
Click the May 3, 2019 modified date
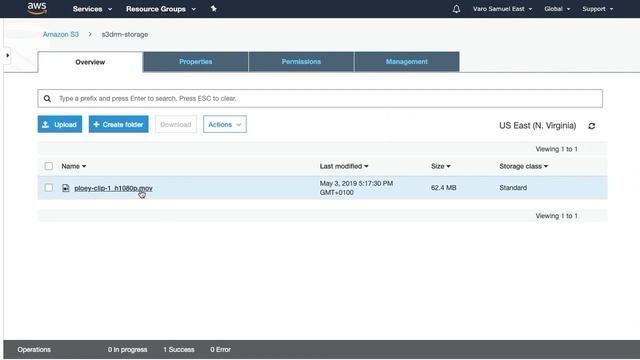coord(356,188)
